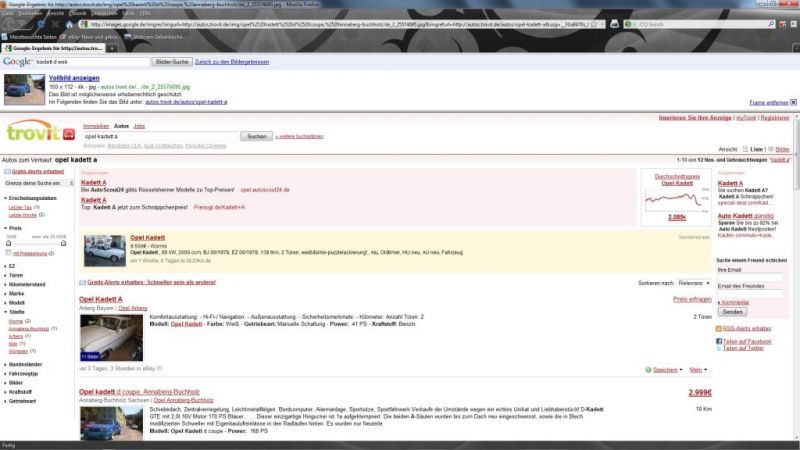Screen dimensions: 800x450
Task: Click the Durchschnittspreis price chart
Action: [676, 200]
